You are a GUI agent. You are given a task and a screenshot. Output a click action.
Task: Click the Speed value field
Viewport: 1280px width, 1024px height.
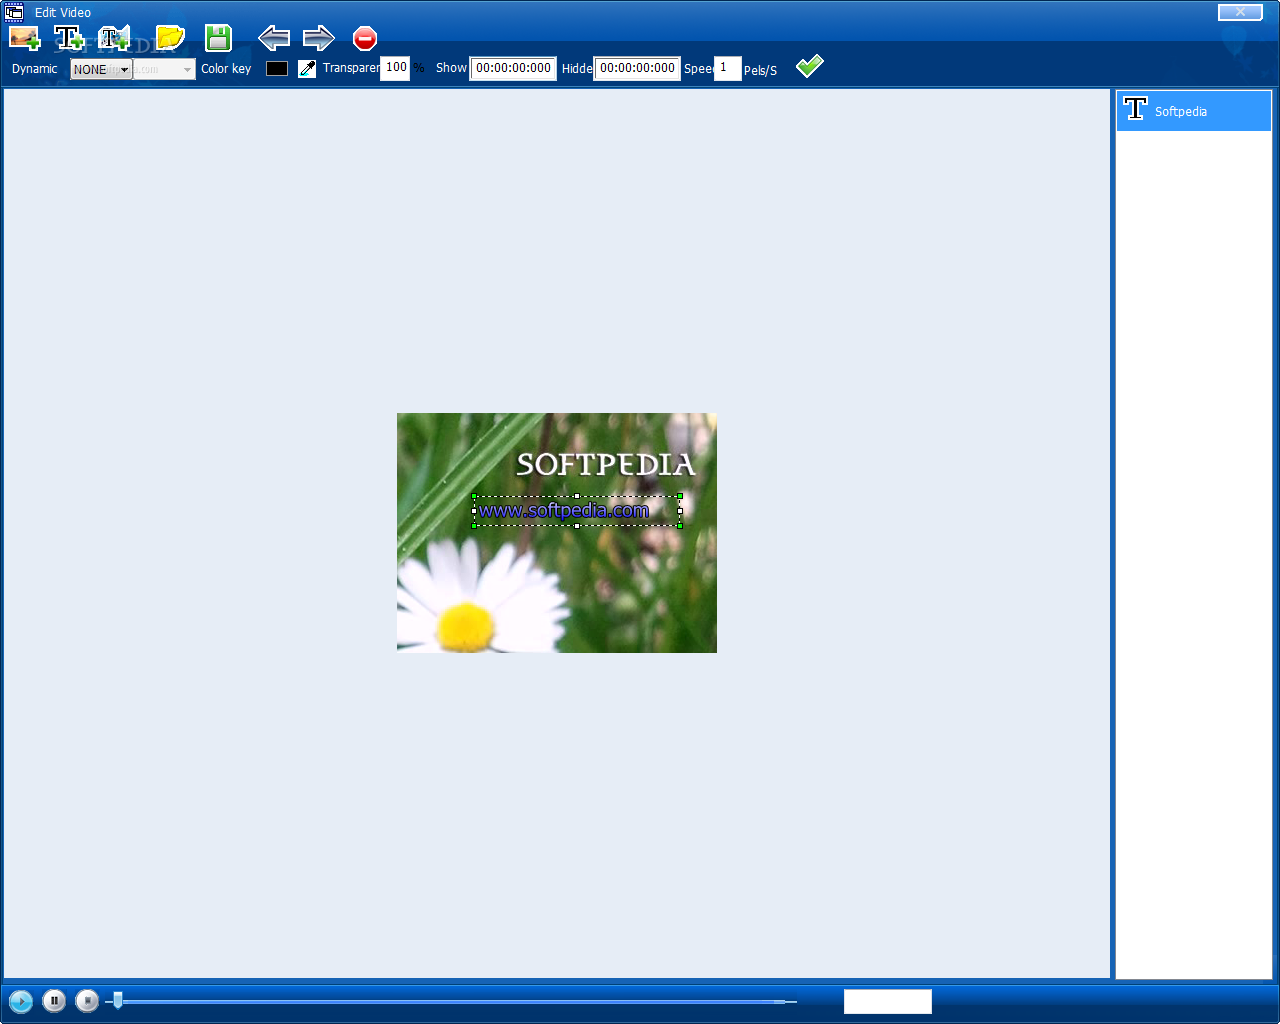coord(727,68)
